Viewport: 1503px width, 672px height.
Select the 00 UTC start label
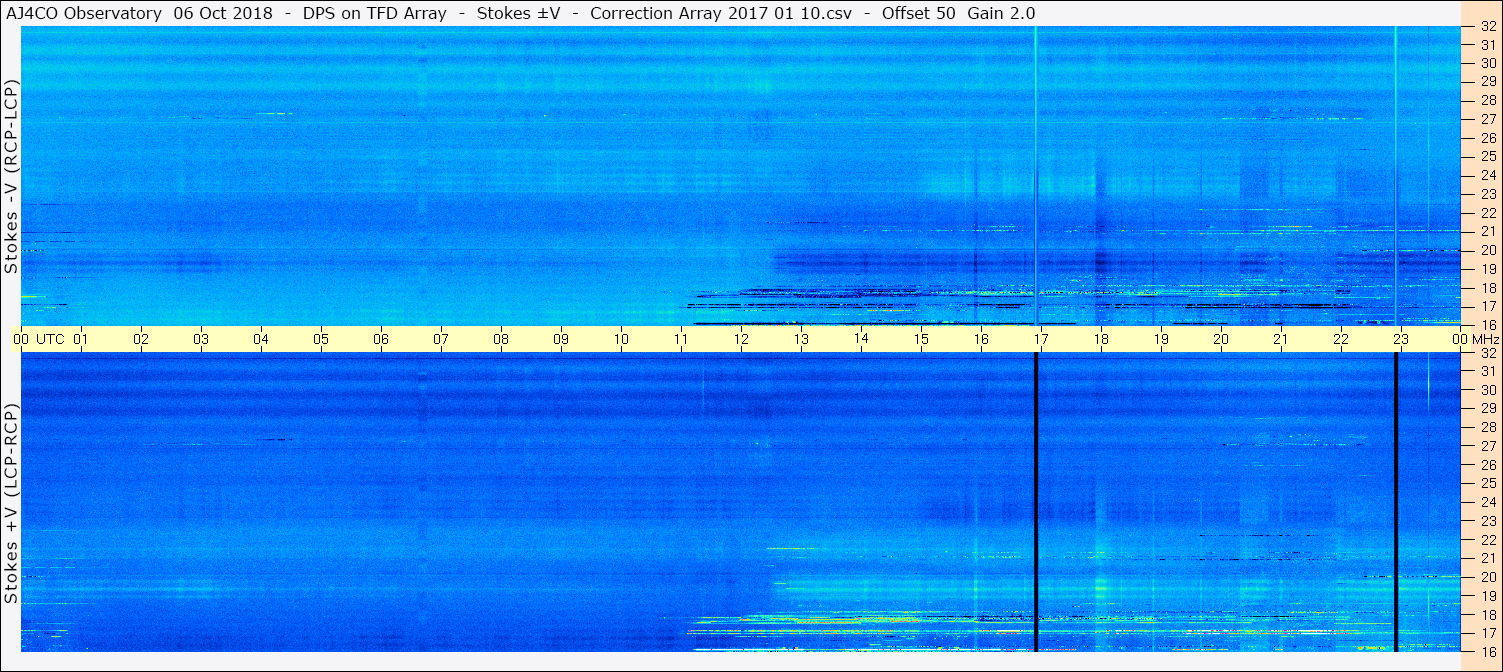(x=39, y=339)
